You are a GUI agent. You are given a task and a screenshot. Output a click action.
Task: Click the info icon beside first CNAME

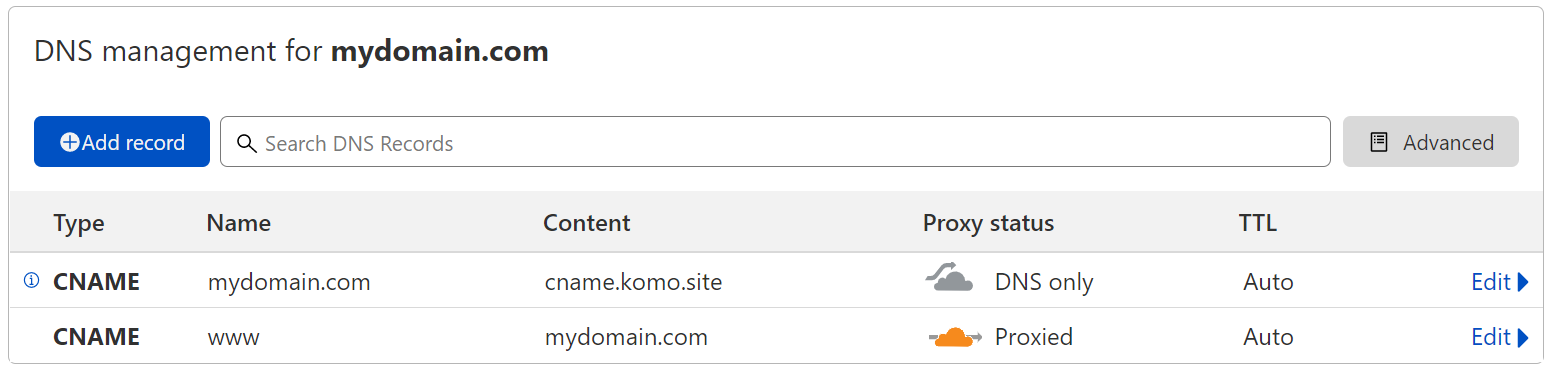pos(31,282)
